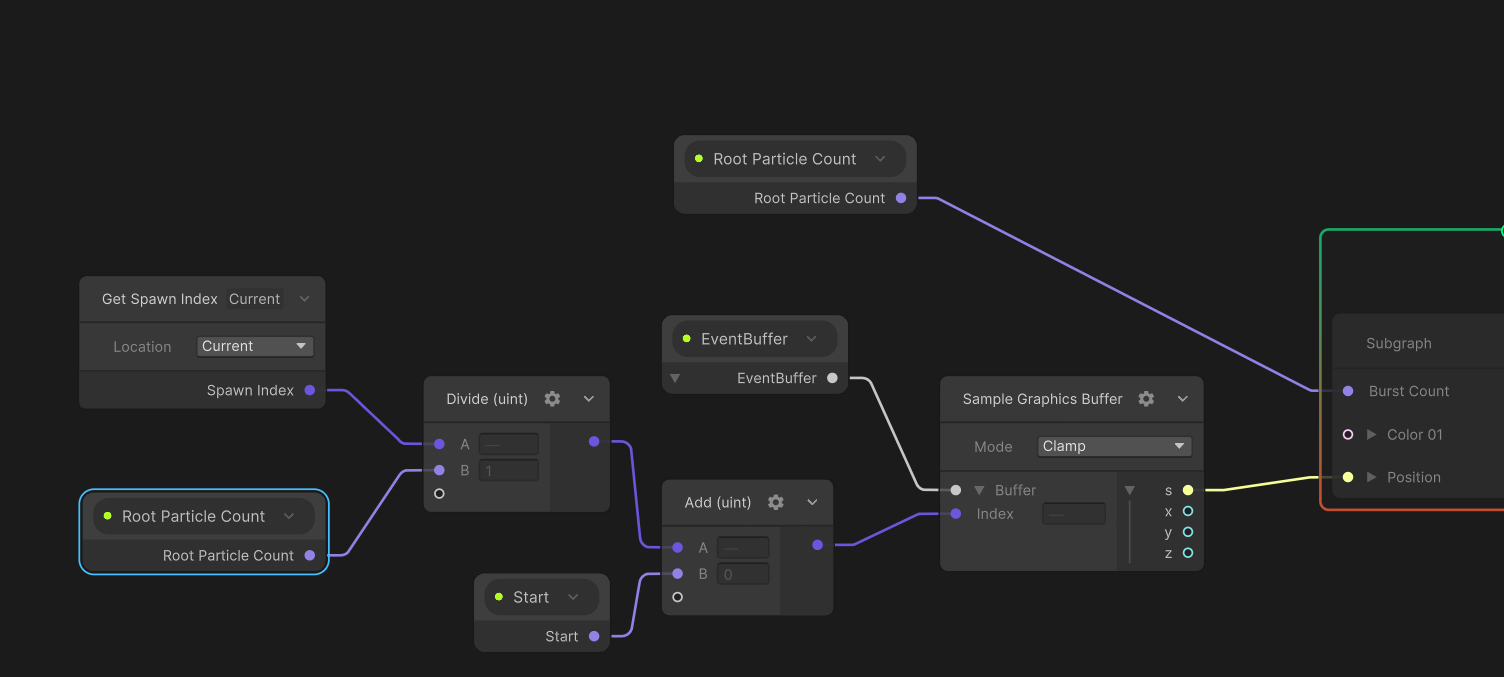The height and width of the screenshot is (677, 1504).
Task: Expand the Position disclosure triangle
Action: coord(1372,477)
